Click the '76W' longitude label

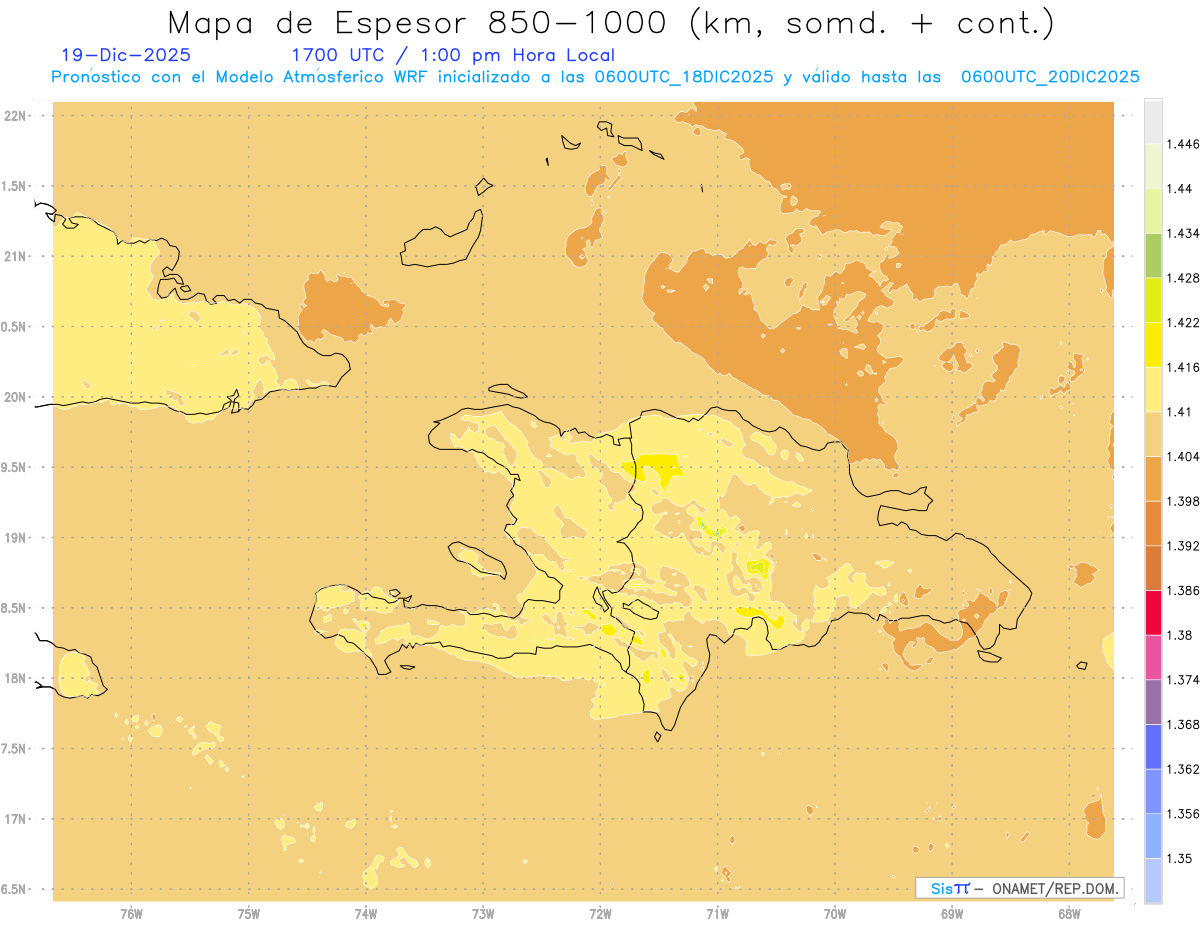131,914
